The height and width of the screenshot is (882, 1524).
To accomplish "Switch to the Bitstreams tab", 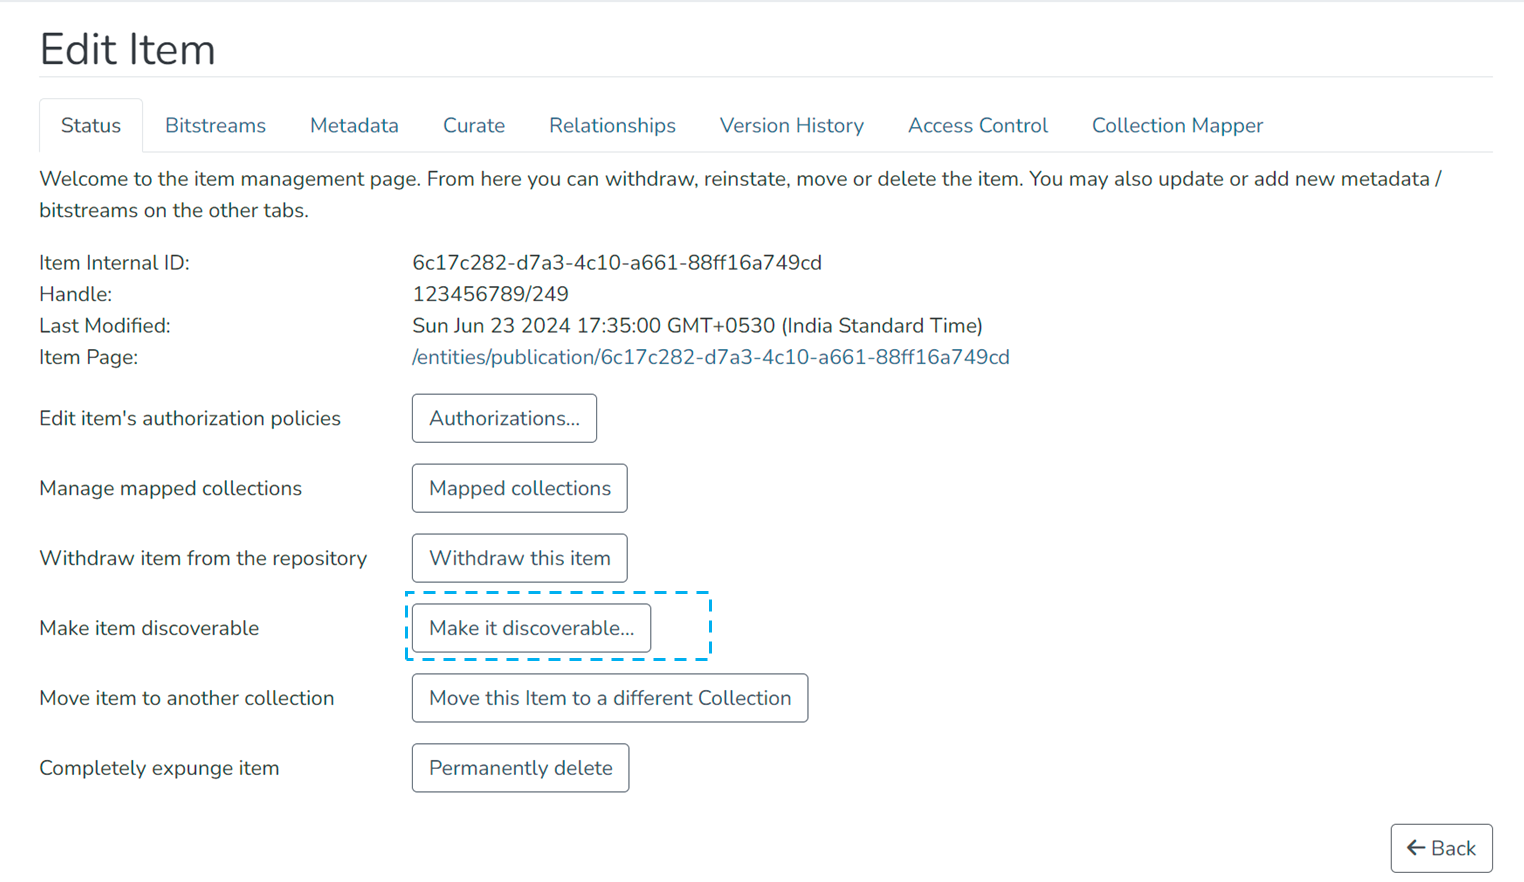I will tap(215, 125).
